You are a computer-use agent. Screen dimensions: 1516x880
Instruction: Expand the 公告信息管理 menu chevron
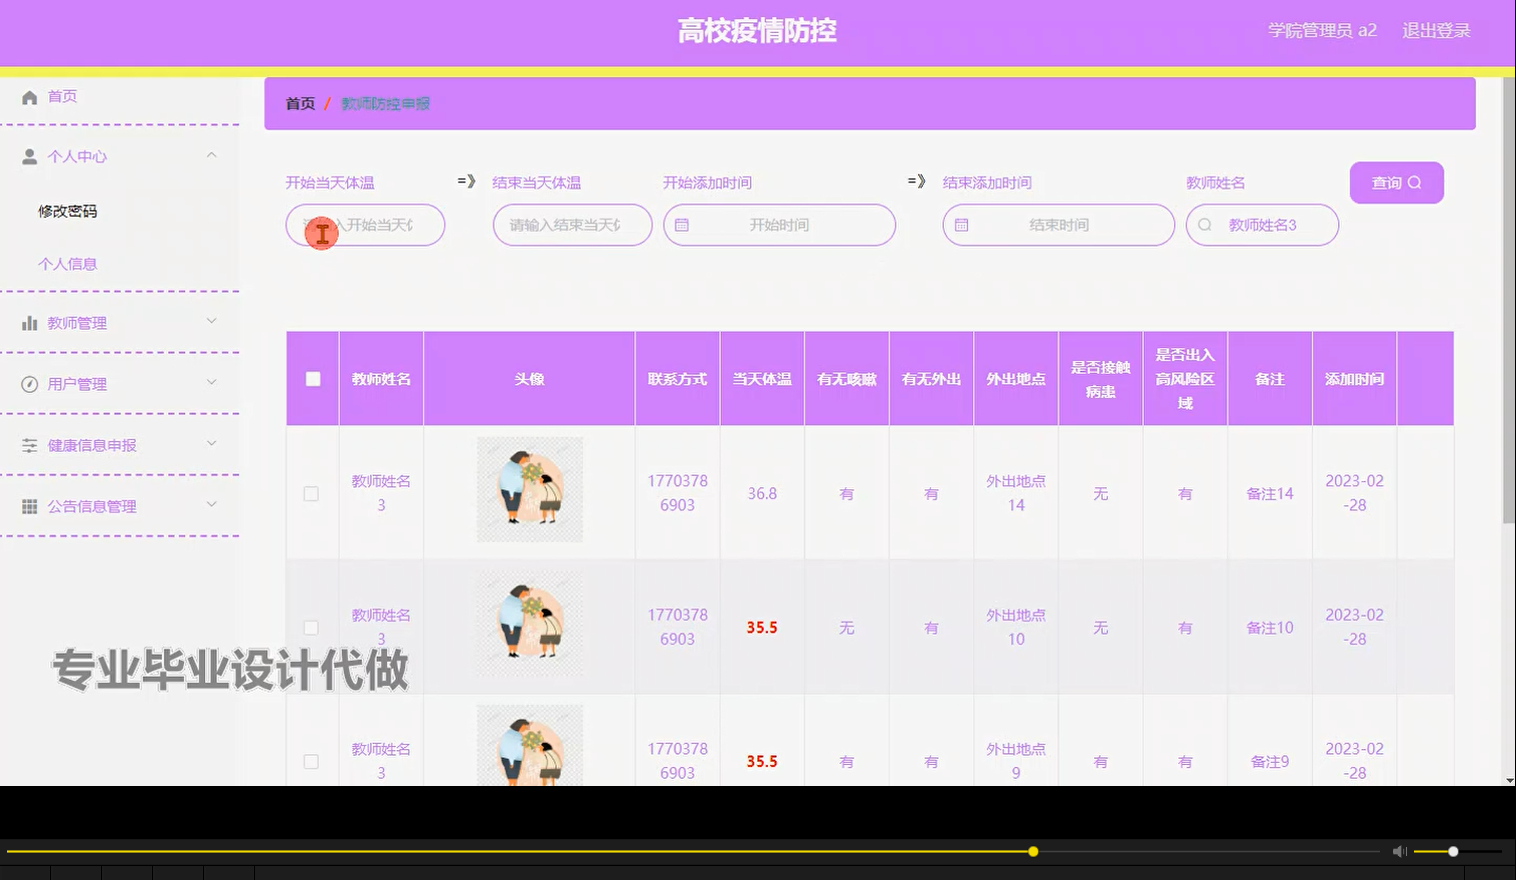tap(211, 504)
